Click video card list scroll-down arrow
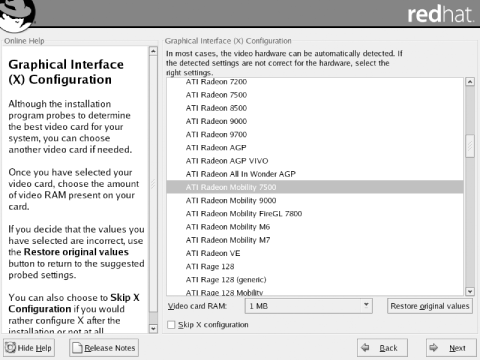Viewport: 481px width, 360px height. [x=470, y=291]
